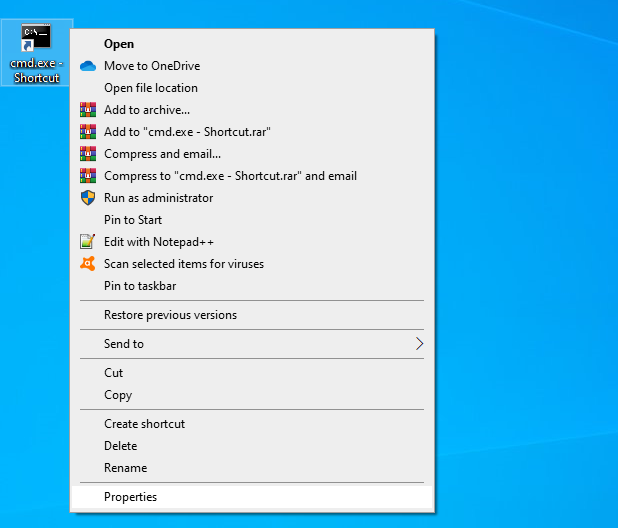Select Compress and email...
The width and height of the screenshot is (619, 528).
(252, 154)
